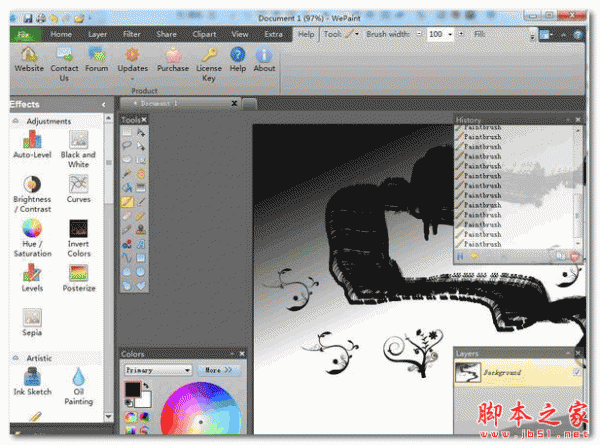This screenshot has width=600, height=445.
Task: Select the Magic Wand tool
Action: coord(127,174)
